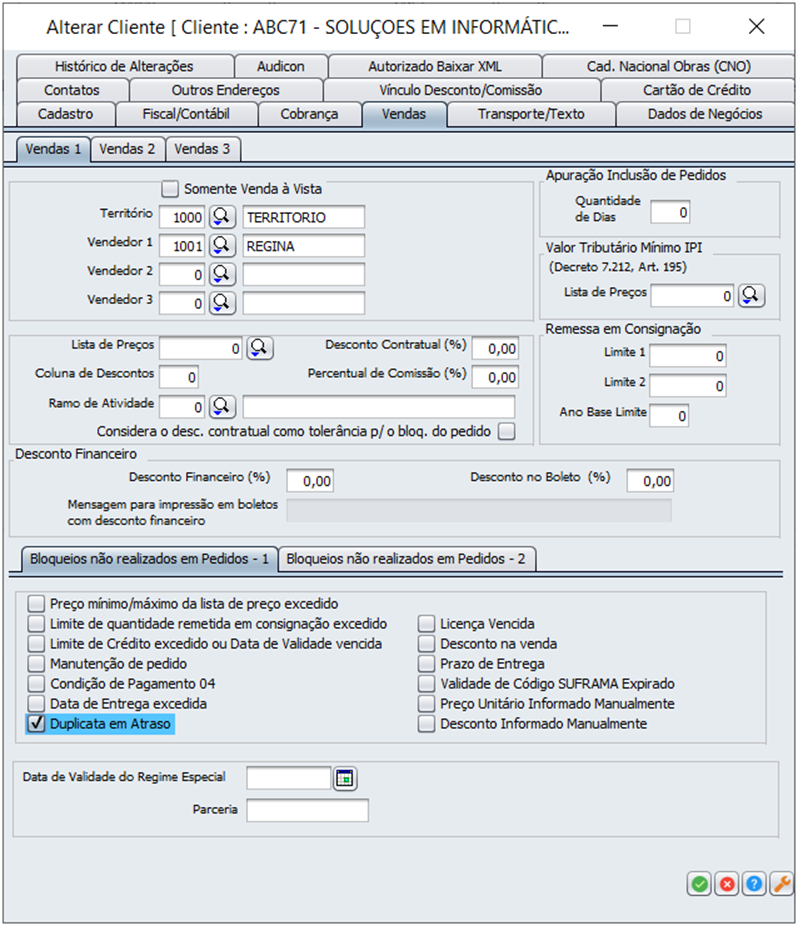The image size is (798, 926).
Task: Open Ramo de Atividade search lookup
Action: (x=222, y=406)
